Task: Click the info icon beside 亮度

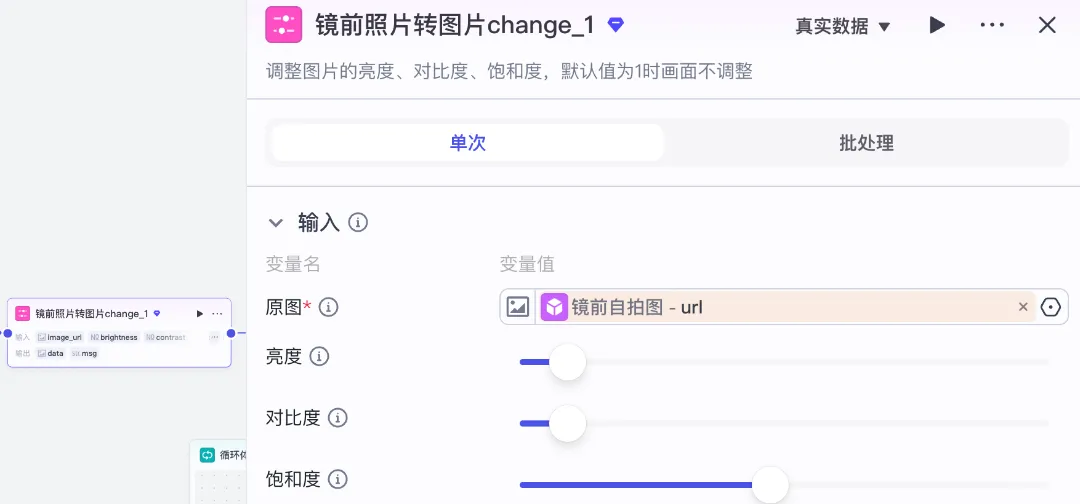Action: [x=319, y=356]
